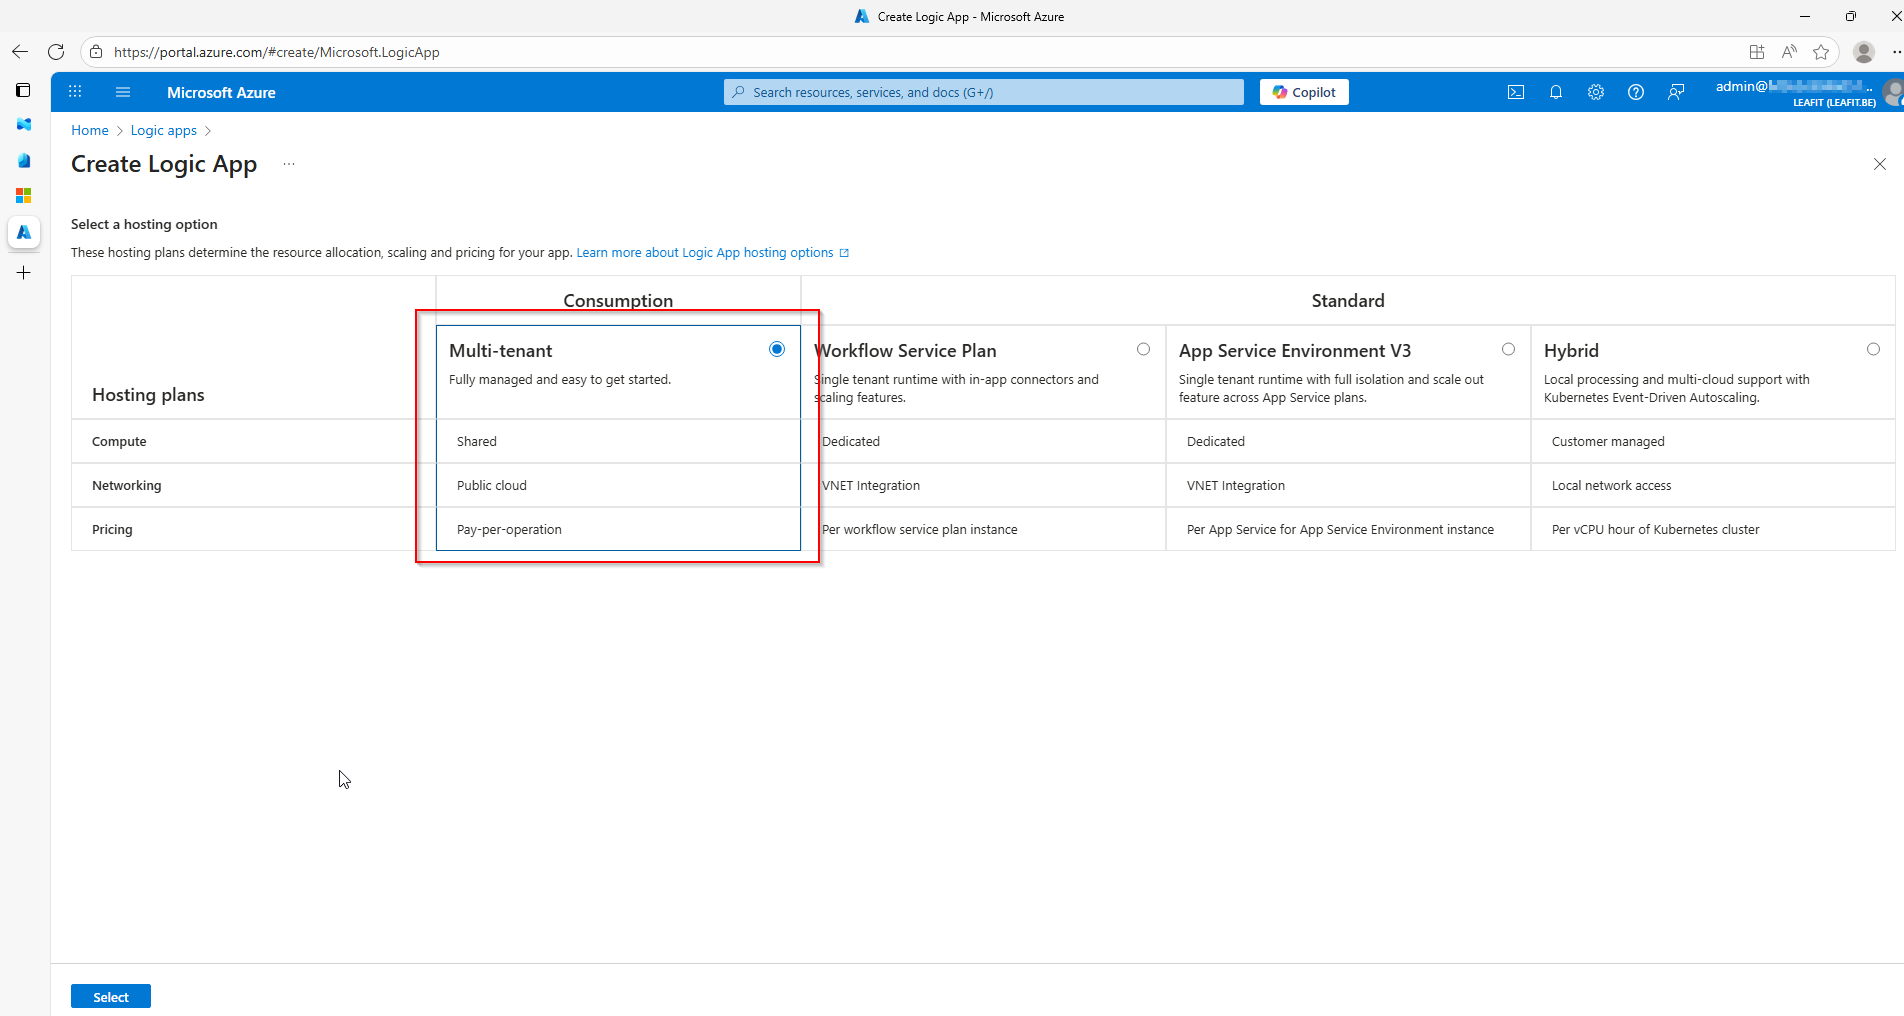Open Azure app icon in Edge sidebar
This screenshot has height=1016, width=1904.
[x=24, y=232]
